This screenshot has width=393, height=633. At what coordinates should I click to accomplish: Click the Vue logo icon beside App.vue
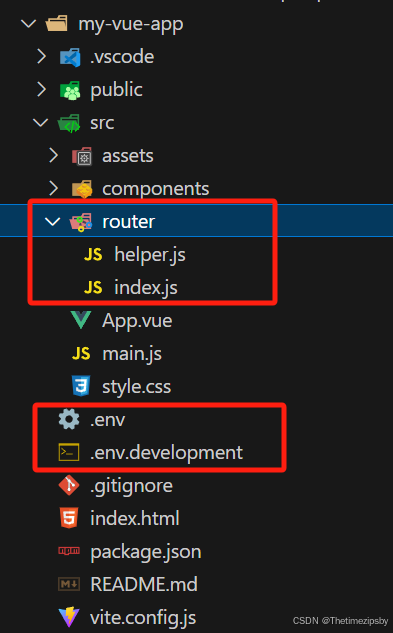(x=81, y=321)
